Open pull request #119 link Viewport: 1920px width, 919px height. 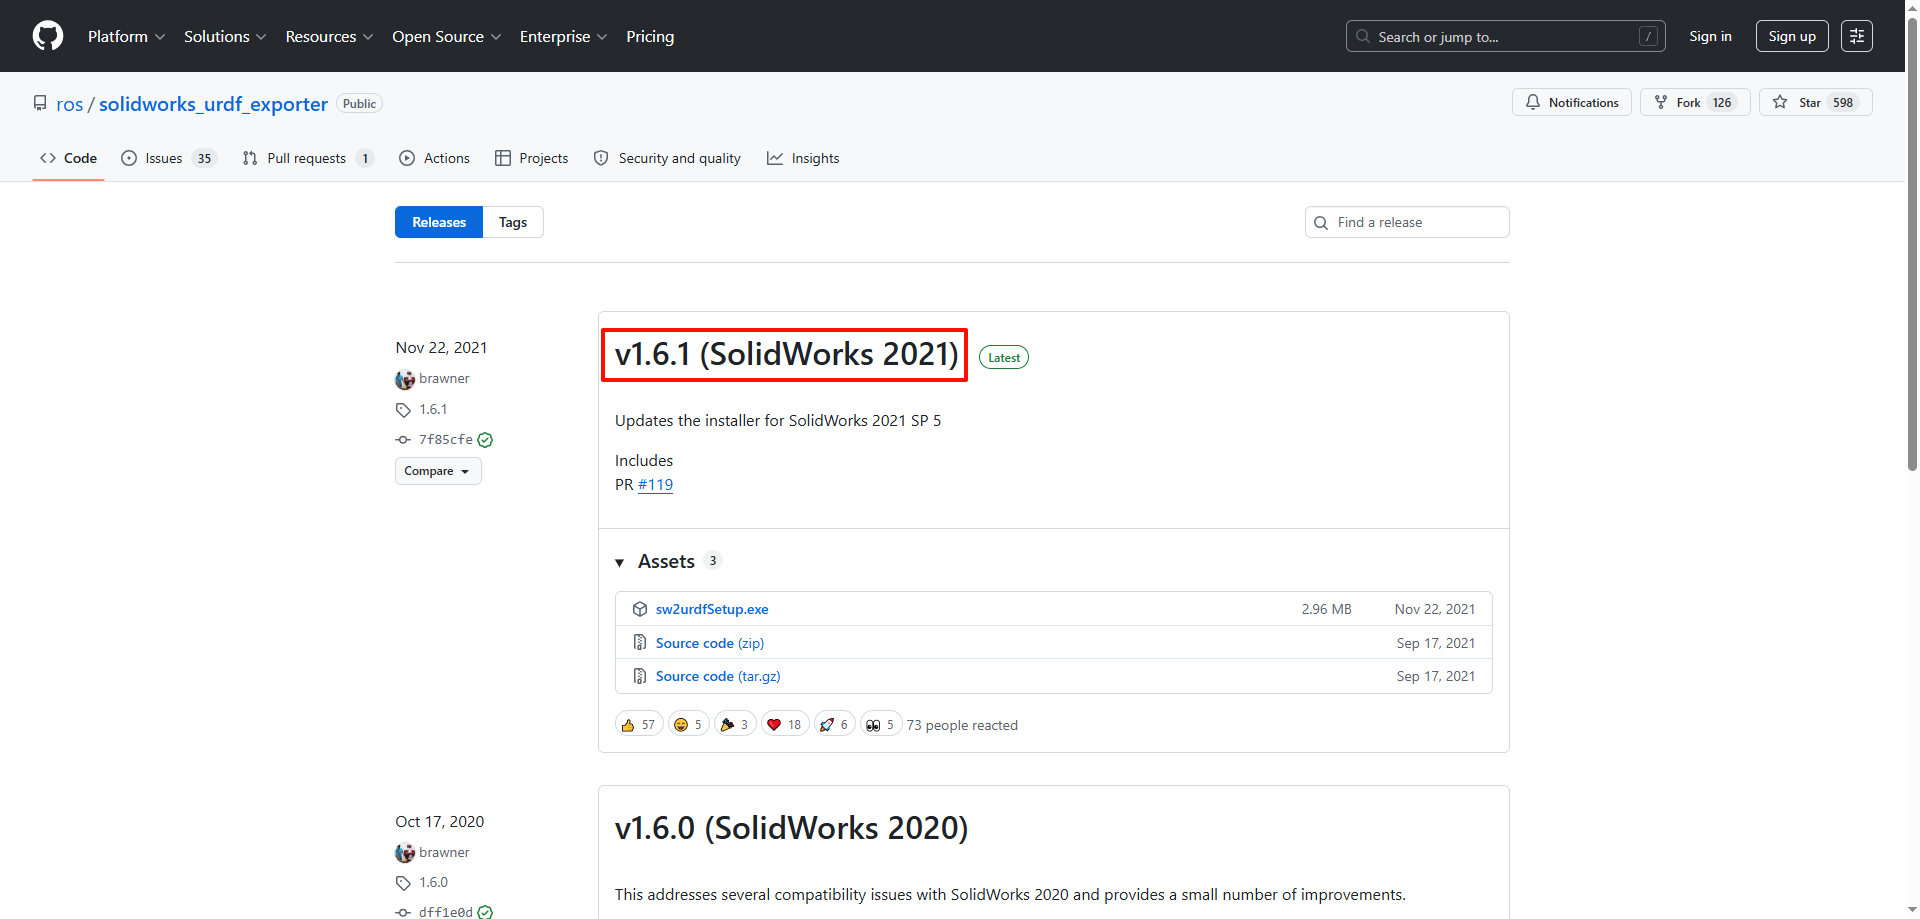(x=655, y=484)
